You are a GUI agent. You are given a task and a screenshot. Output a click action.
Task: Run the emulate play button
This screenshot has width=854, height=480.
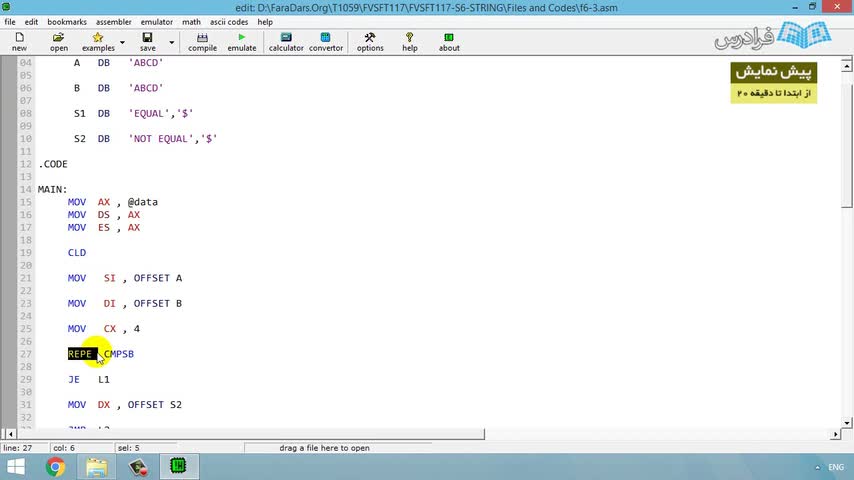click(x=242, y=41)
